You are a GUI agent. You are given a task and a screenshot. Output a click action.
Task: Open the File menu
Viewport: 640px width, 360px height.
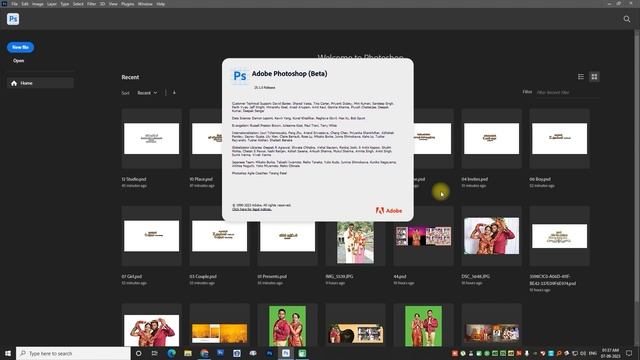point(14,4)
